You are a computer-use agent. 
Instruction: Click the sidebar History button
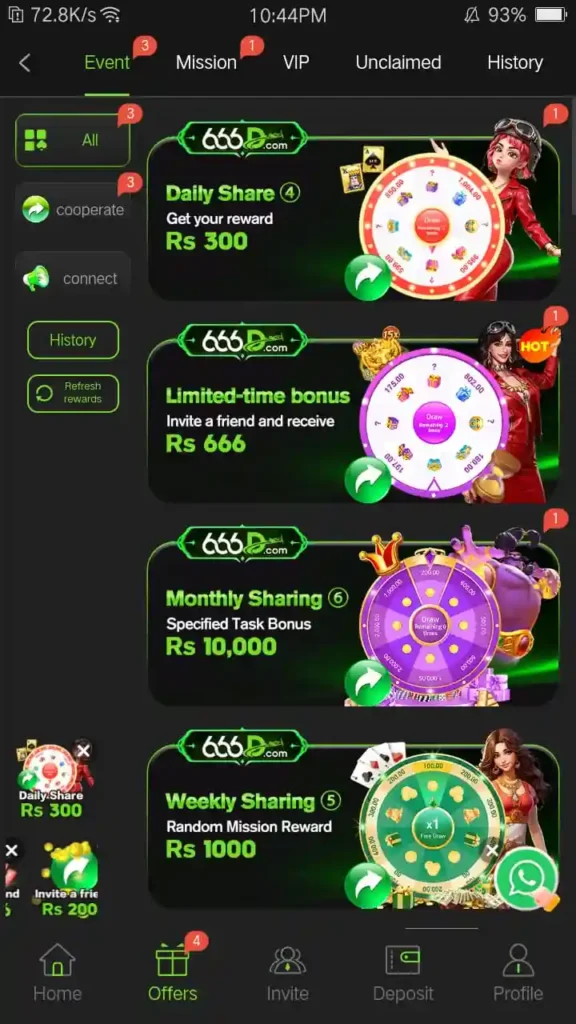[73, 340]
